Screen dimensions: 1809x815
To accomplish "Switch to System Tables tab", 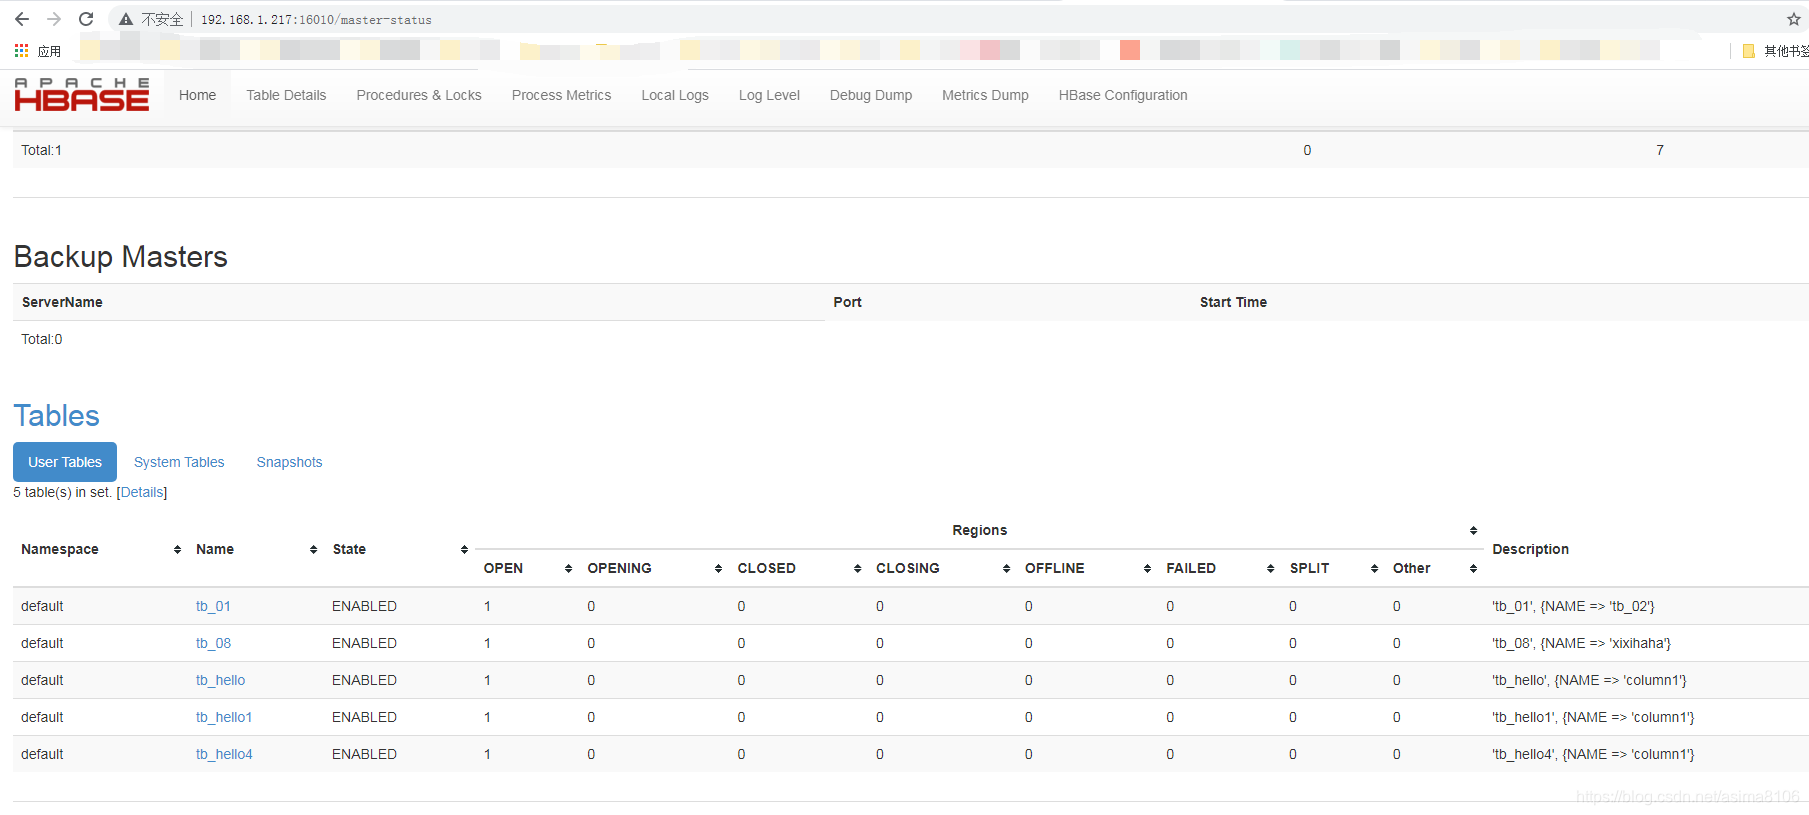I will [x=179, y=462].
